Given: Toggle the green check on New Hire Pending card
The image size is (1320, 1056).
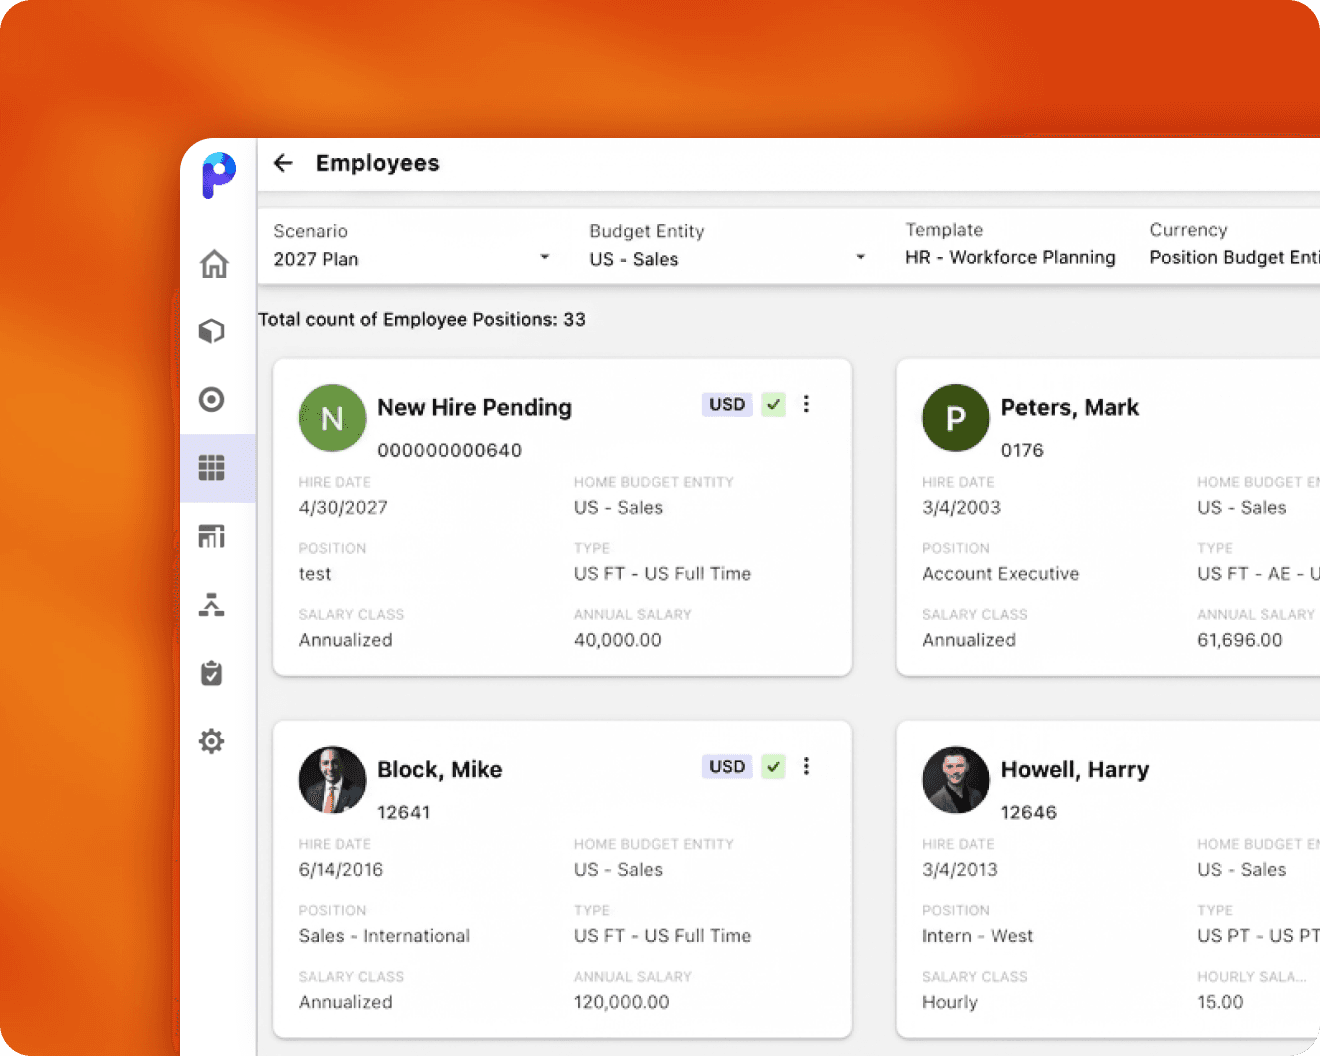Looking at the screenshot, I should pos(773,404).
